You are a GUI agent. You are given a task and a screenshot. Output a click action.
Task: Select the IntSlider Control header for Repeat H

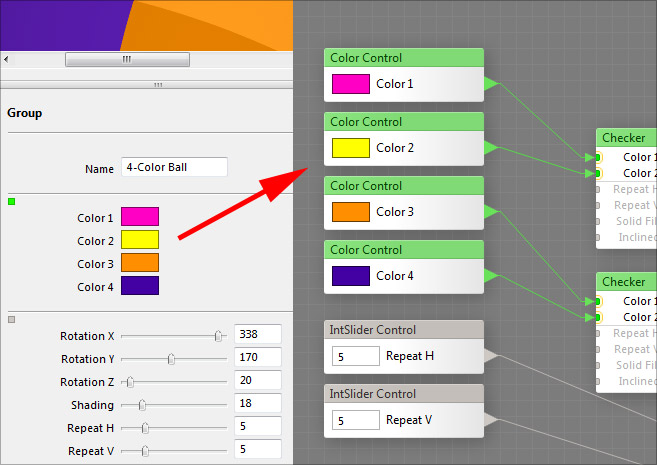[x=404, y=330]
